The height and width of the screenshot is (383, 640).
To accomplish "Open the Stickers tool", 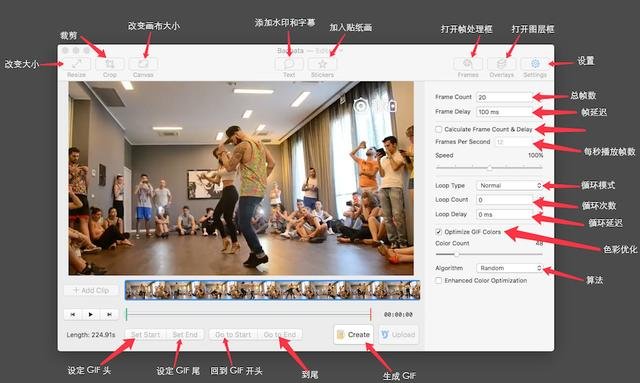I will point(322,64).
